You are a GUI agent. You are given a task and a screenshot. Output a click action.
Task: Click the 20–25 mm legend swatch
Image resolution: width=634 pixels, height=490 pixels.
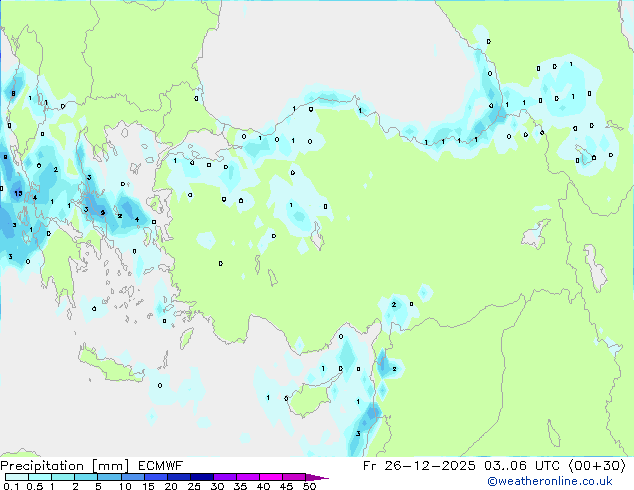178,477
